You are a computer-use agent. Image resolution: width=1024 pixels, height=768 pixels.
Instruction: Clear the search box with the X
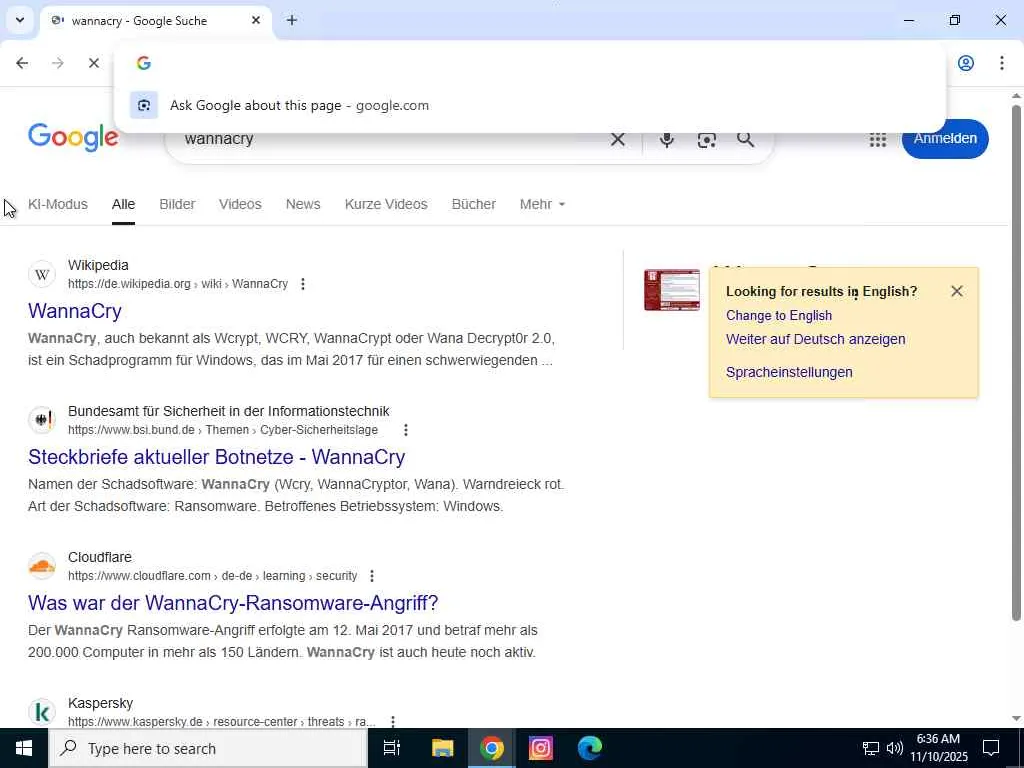(617, 139)
